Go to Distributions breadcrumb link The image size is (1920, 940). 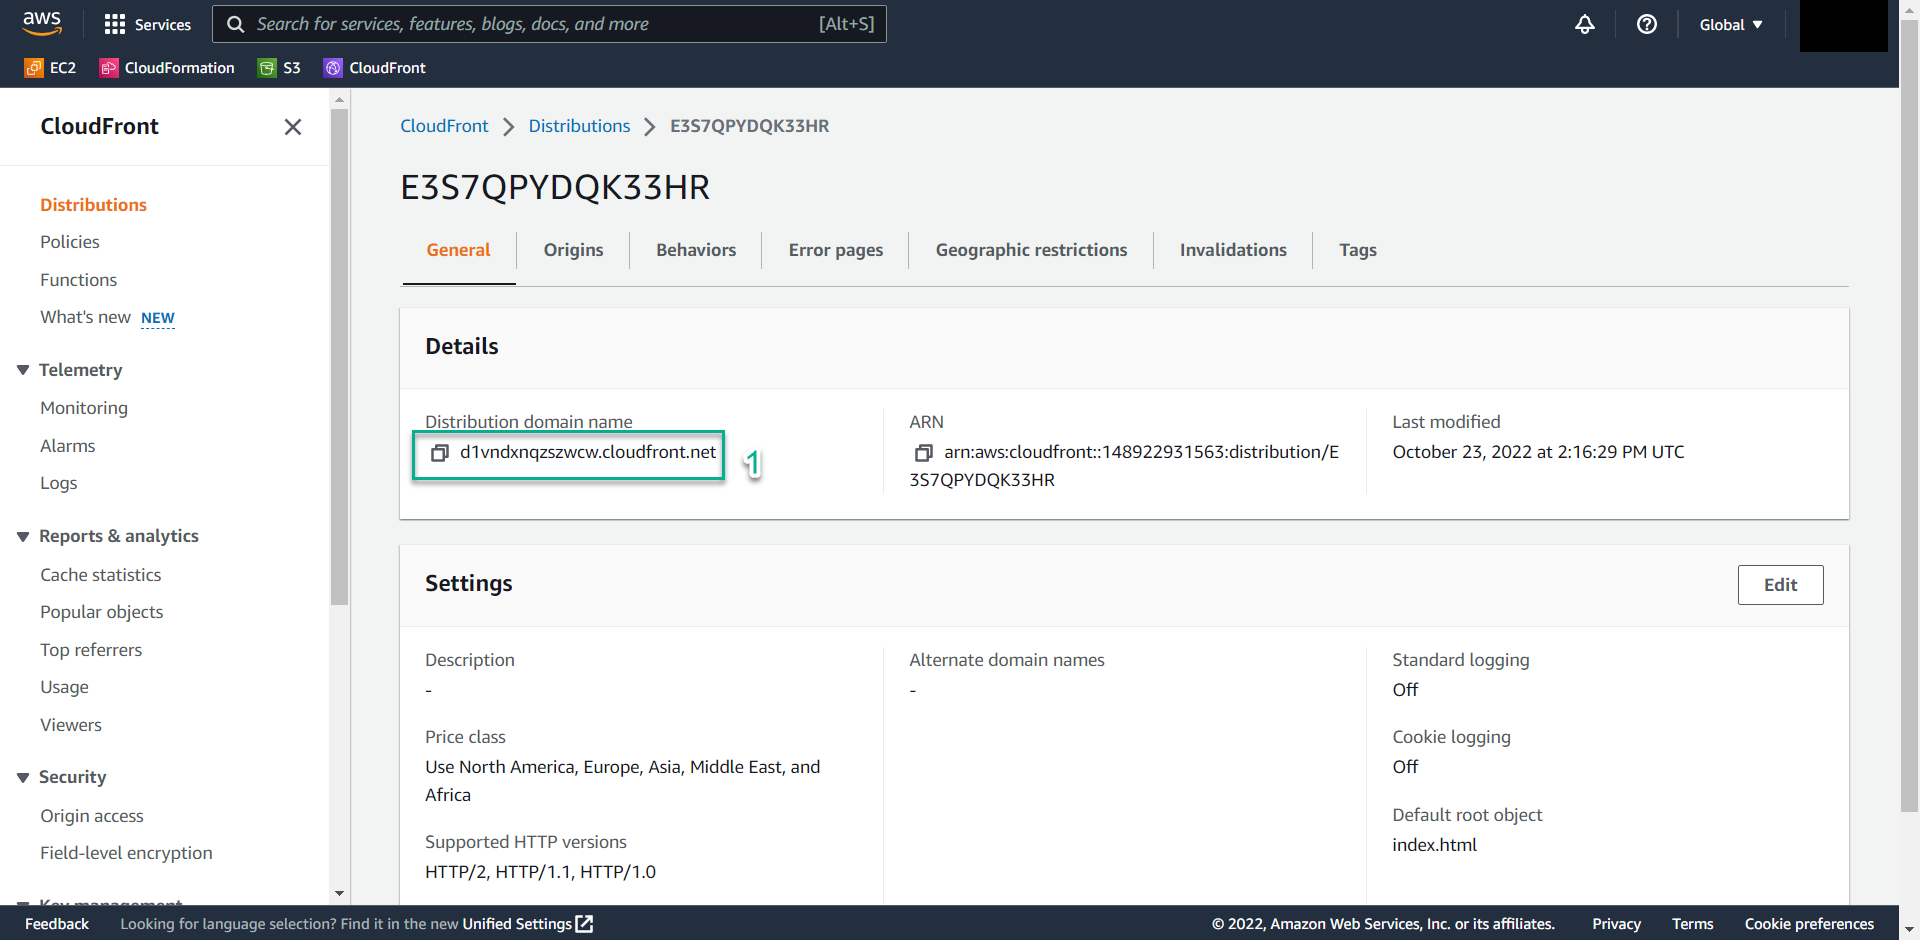[x=579, y=126]
